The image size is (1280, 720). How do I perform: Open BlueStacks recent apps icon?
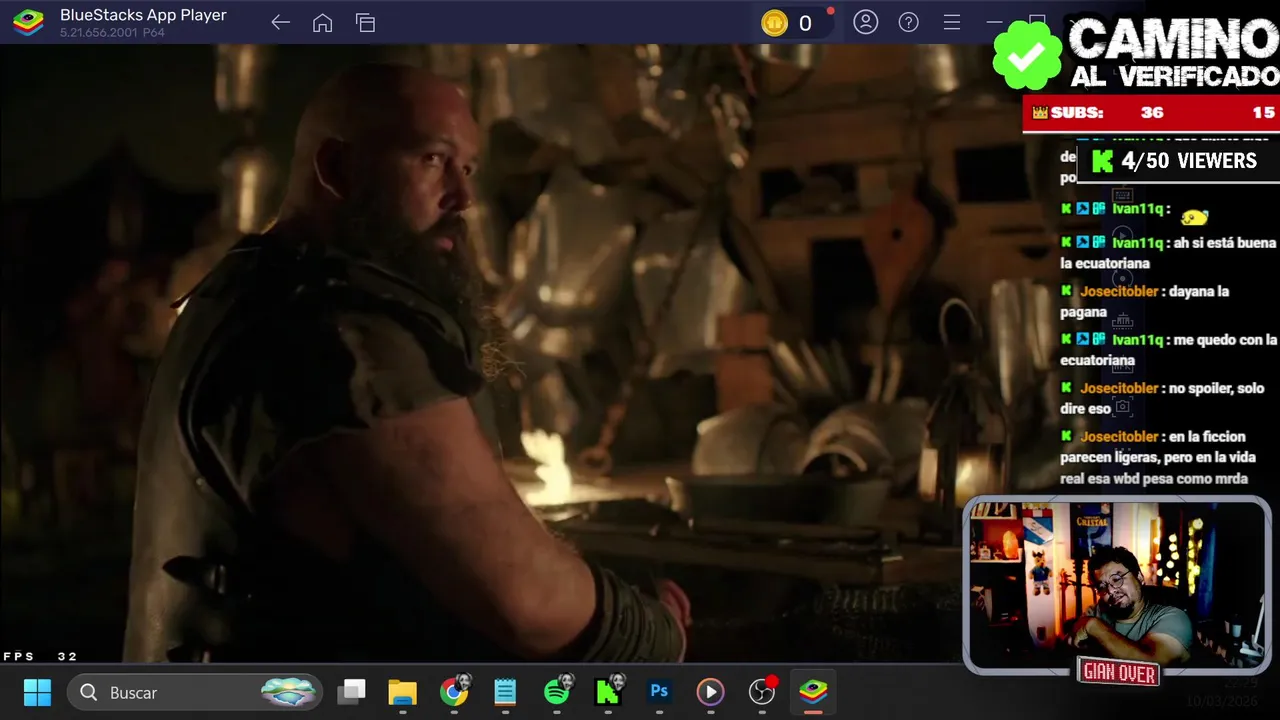[x=365, y=23]
